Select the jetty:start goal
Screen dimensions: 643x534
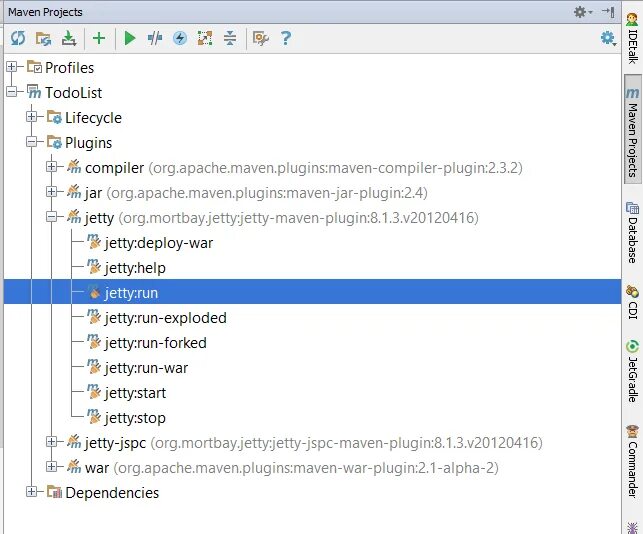[x=135, y=393]
